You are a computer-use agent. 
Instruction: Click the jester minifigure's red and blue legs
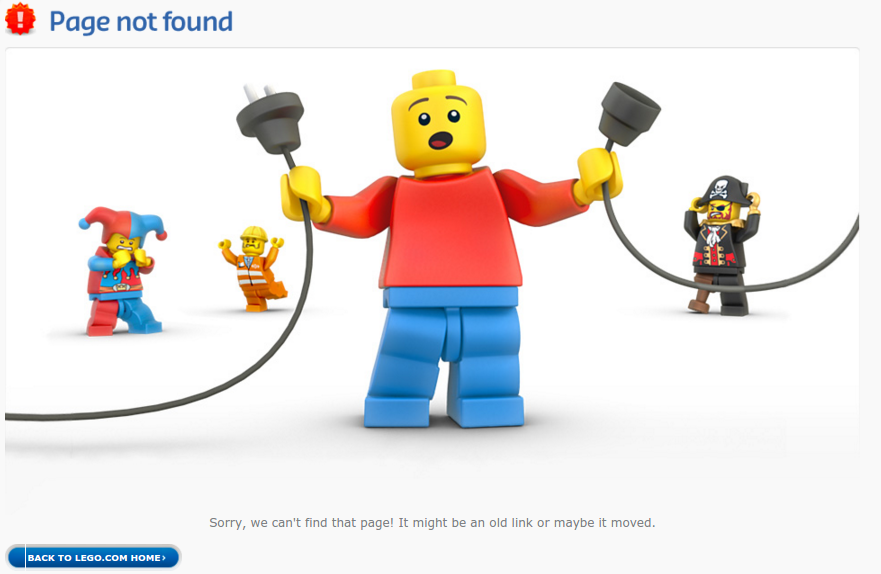pyautogui.click(x=122, y=317)
